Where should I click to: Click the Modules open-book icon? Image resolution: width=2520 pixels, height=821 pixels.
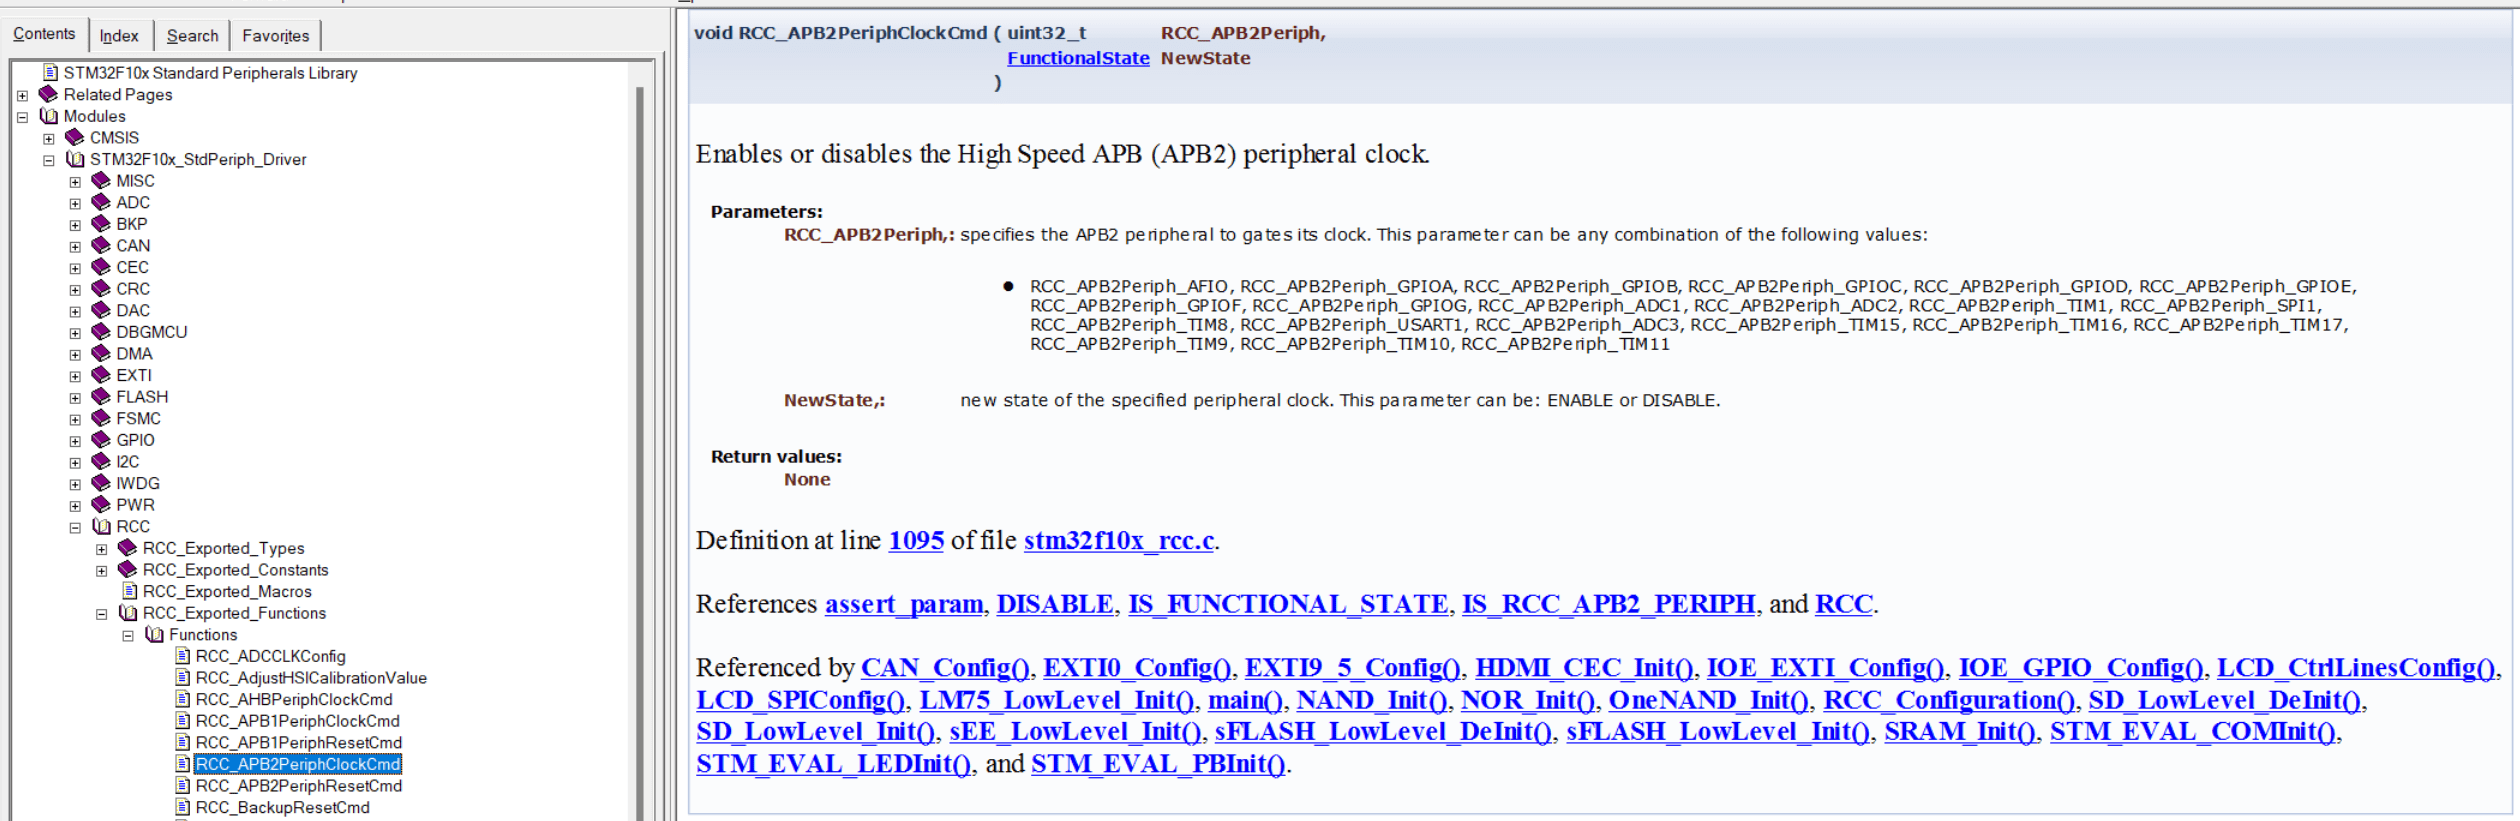pos(48,116)
